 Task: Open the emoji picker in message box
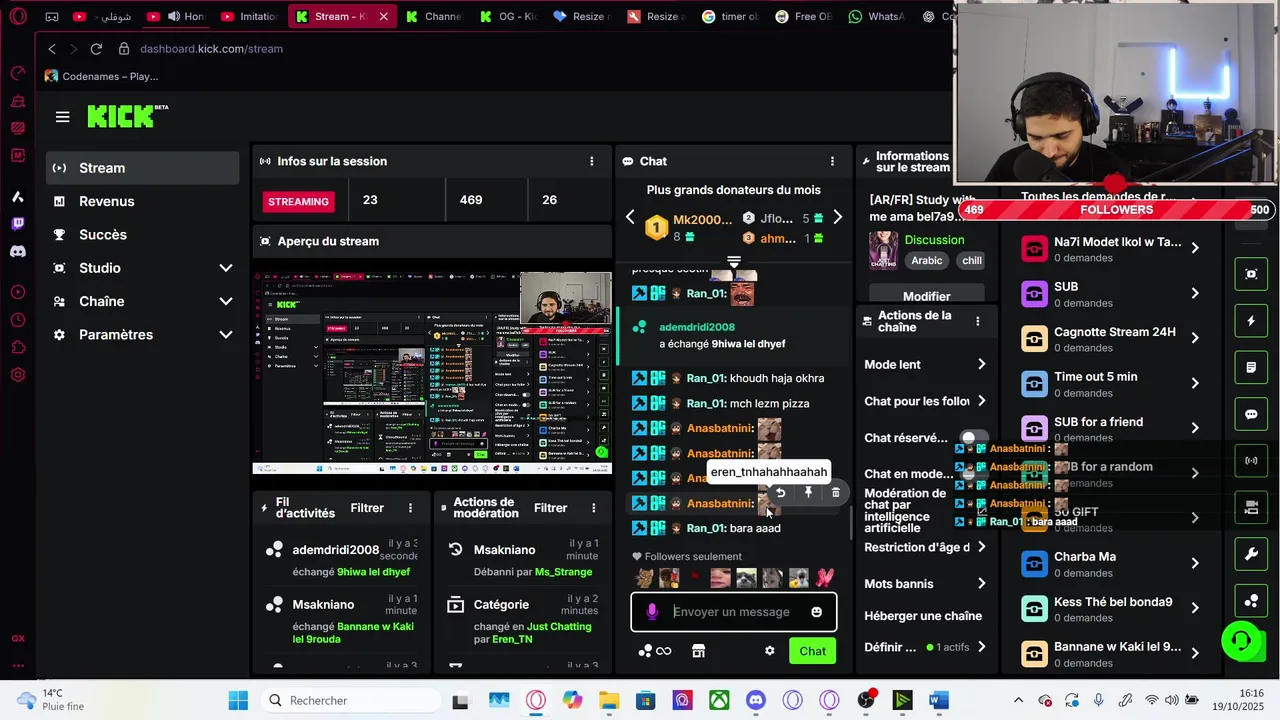[x=817, y=612]
